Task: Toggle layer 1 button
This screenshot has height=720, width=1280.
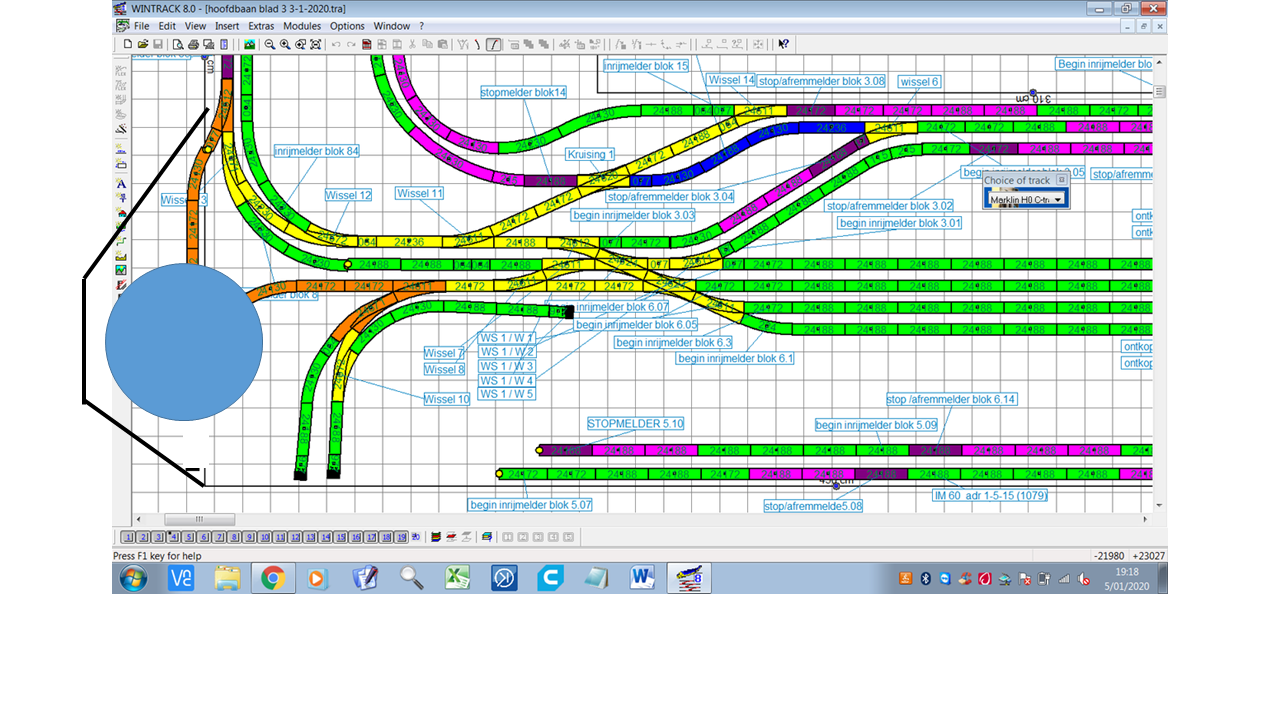Action: 128,537
